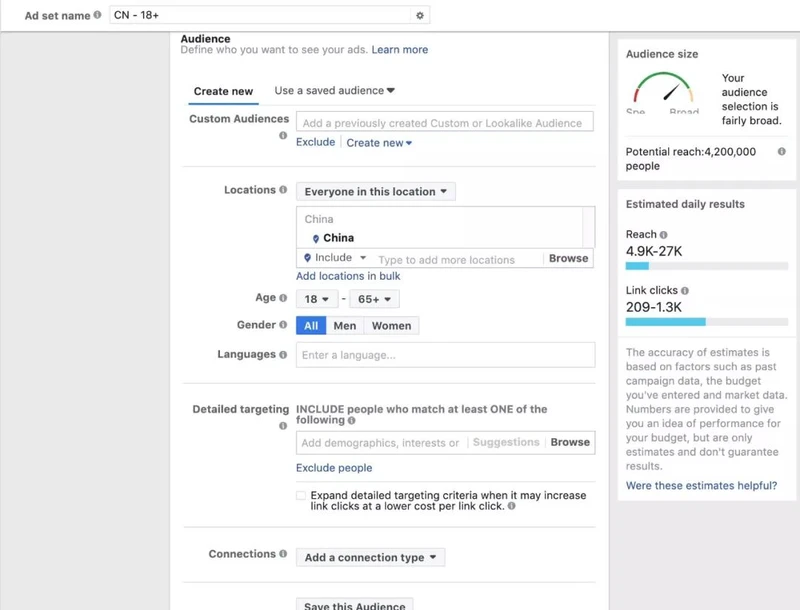Click info icon next to Ad set name
Viewport: 800px width, 610px height.
point(97,15)
